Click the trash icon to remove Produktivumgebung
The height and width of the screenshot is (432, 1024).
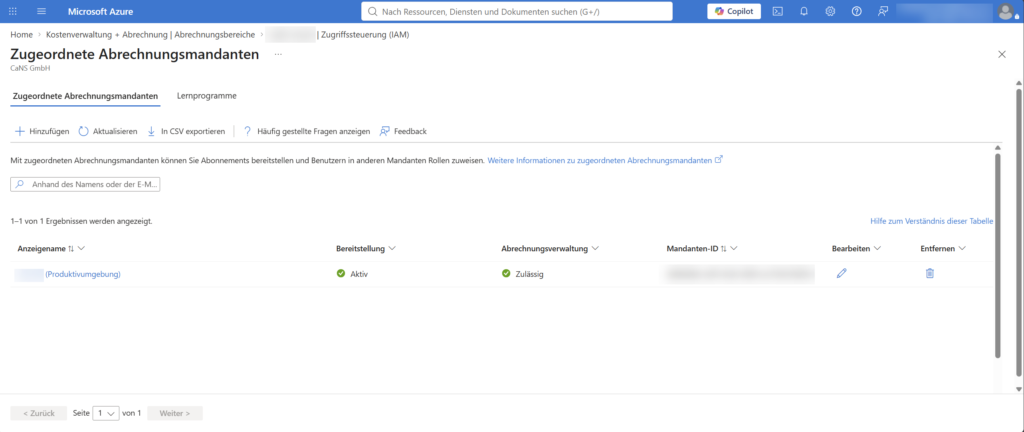pyautogui.click(x=929, y=273)
